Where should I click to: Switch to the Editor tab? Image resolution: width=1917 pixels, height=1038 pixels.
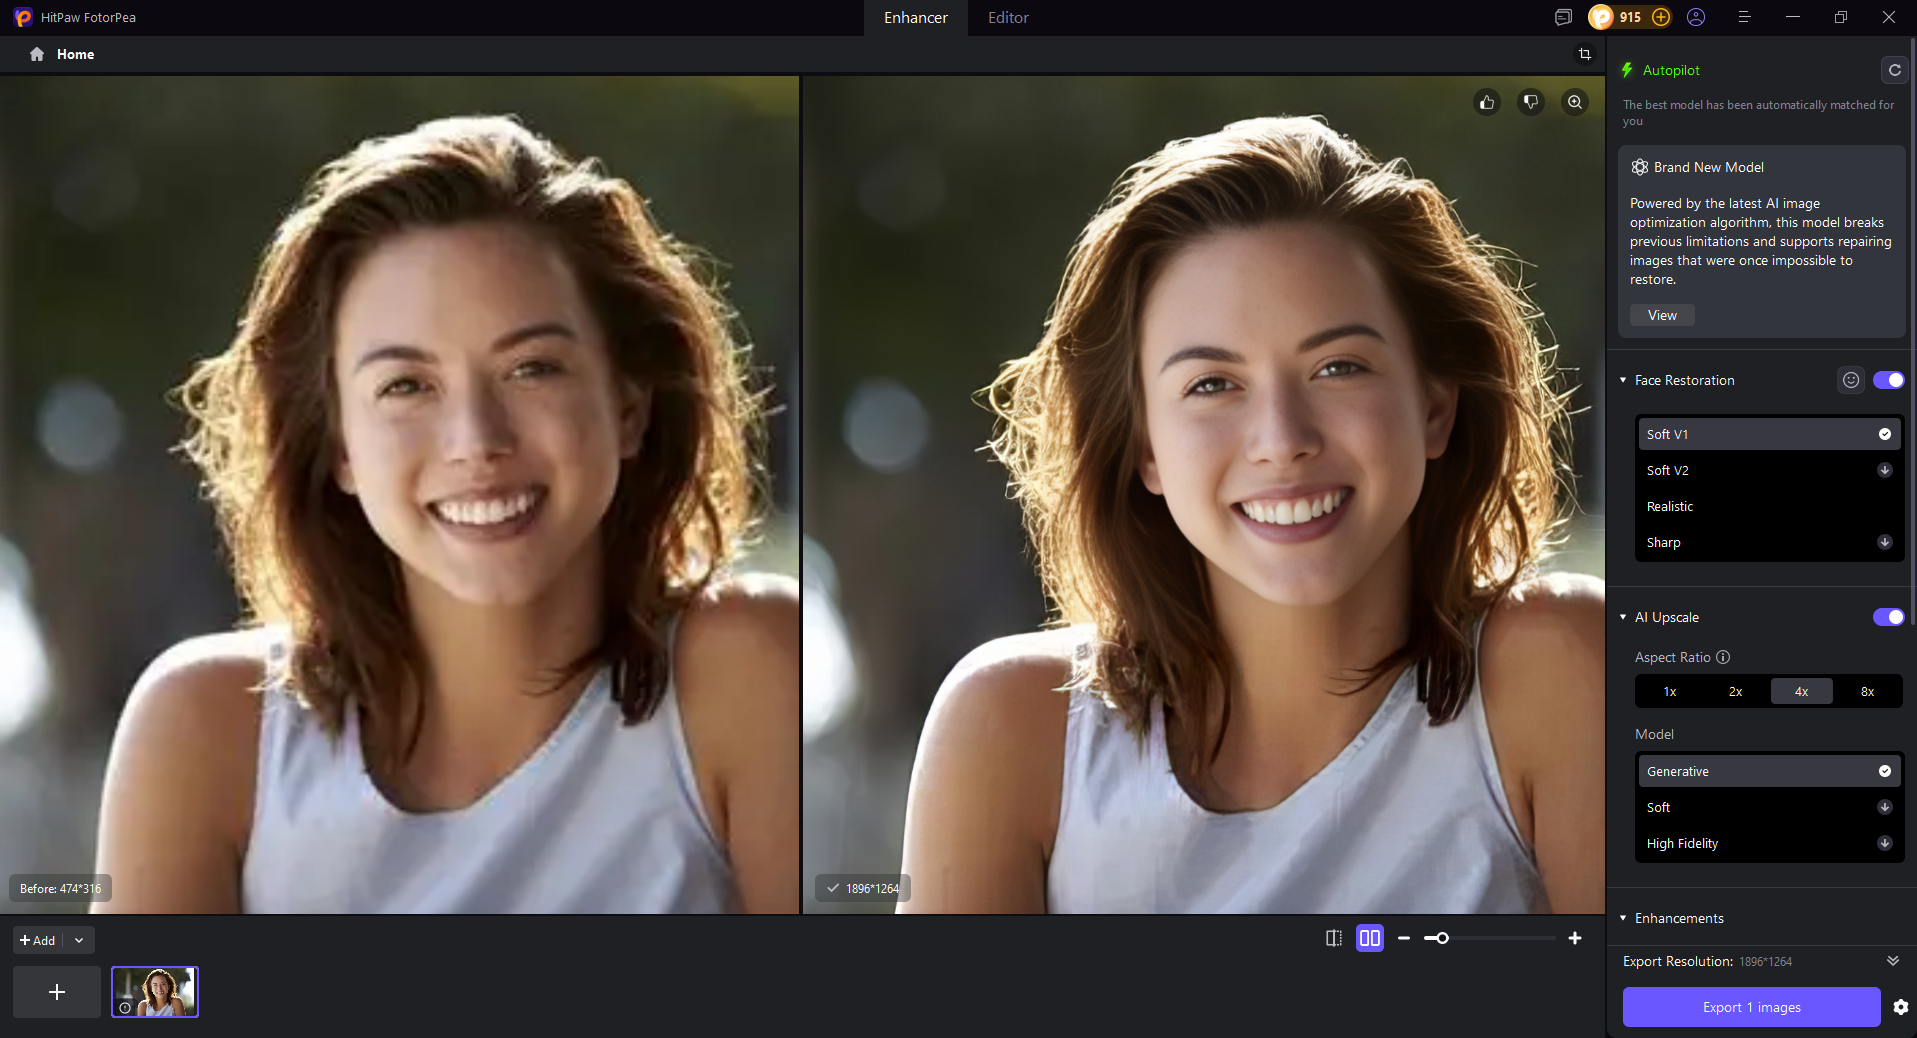coord(1008,18)
